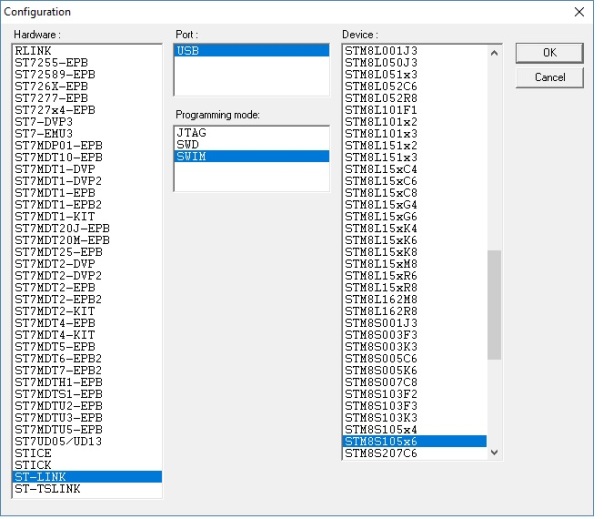Select STICE hardware

(x=87, y=453)
